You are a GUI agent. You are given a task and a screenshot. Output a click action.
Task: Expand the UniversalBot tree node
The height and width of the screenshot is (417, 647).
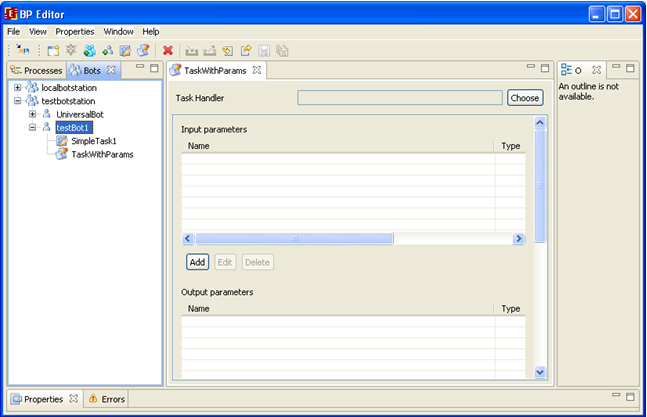pos(33,114)
